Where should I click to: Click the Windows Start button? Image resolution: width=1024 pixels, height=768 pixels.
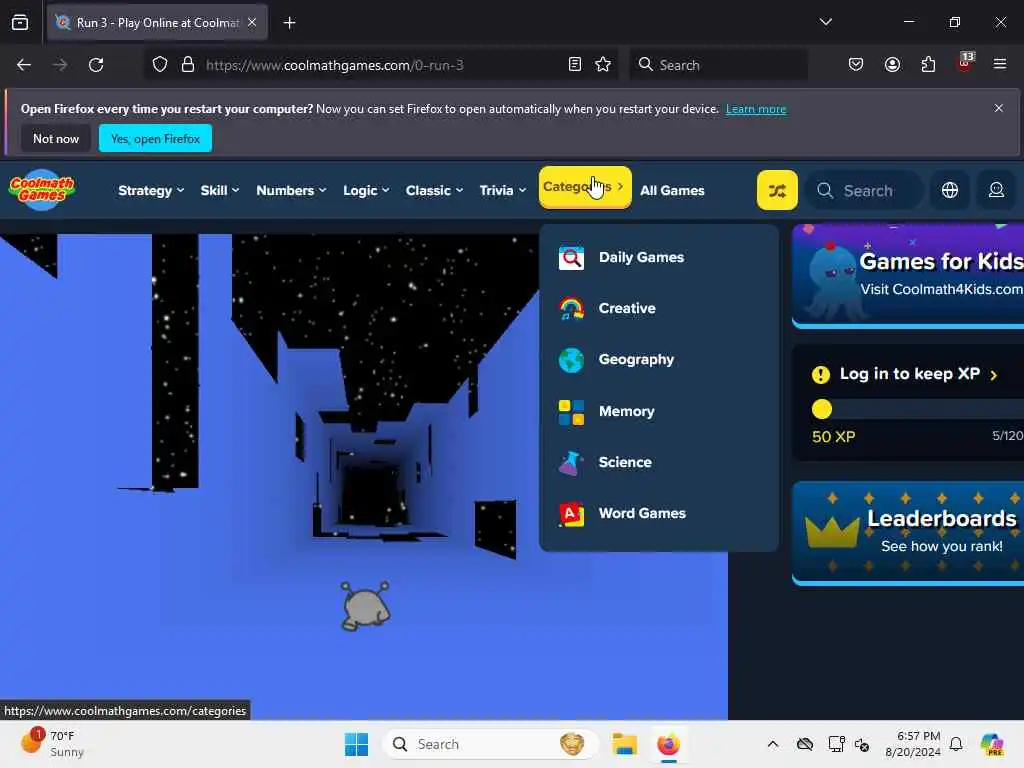(357, 744)
